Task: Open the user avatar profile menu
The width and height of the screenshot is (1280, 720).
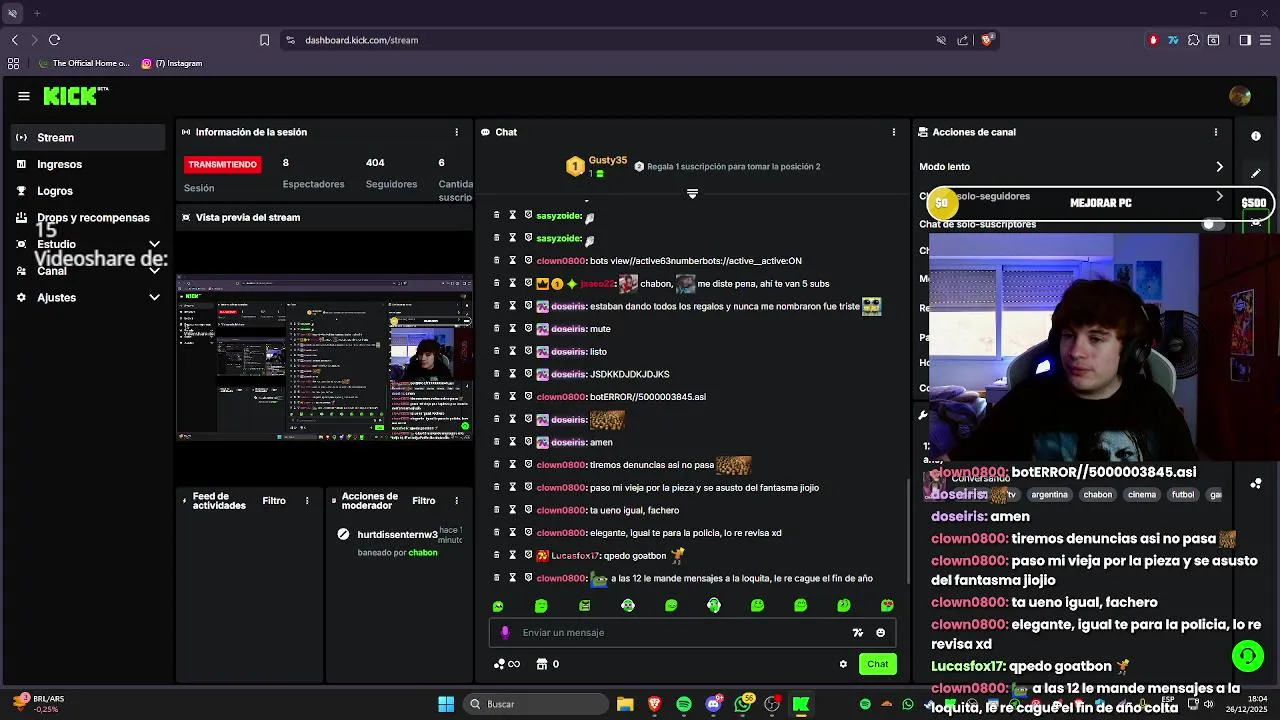Action: (1240, 96)
